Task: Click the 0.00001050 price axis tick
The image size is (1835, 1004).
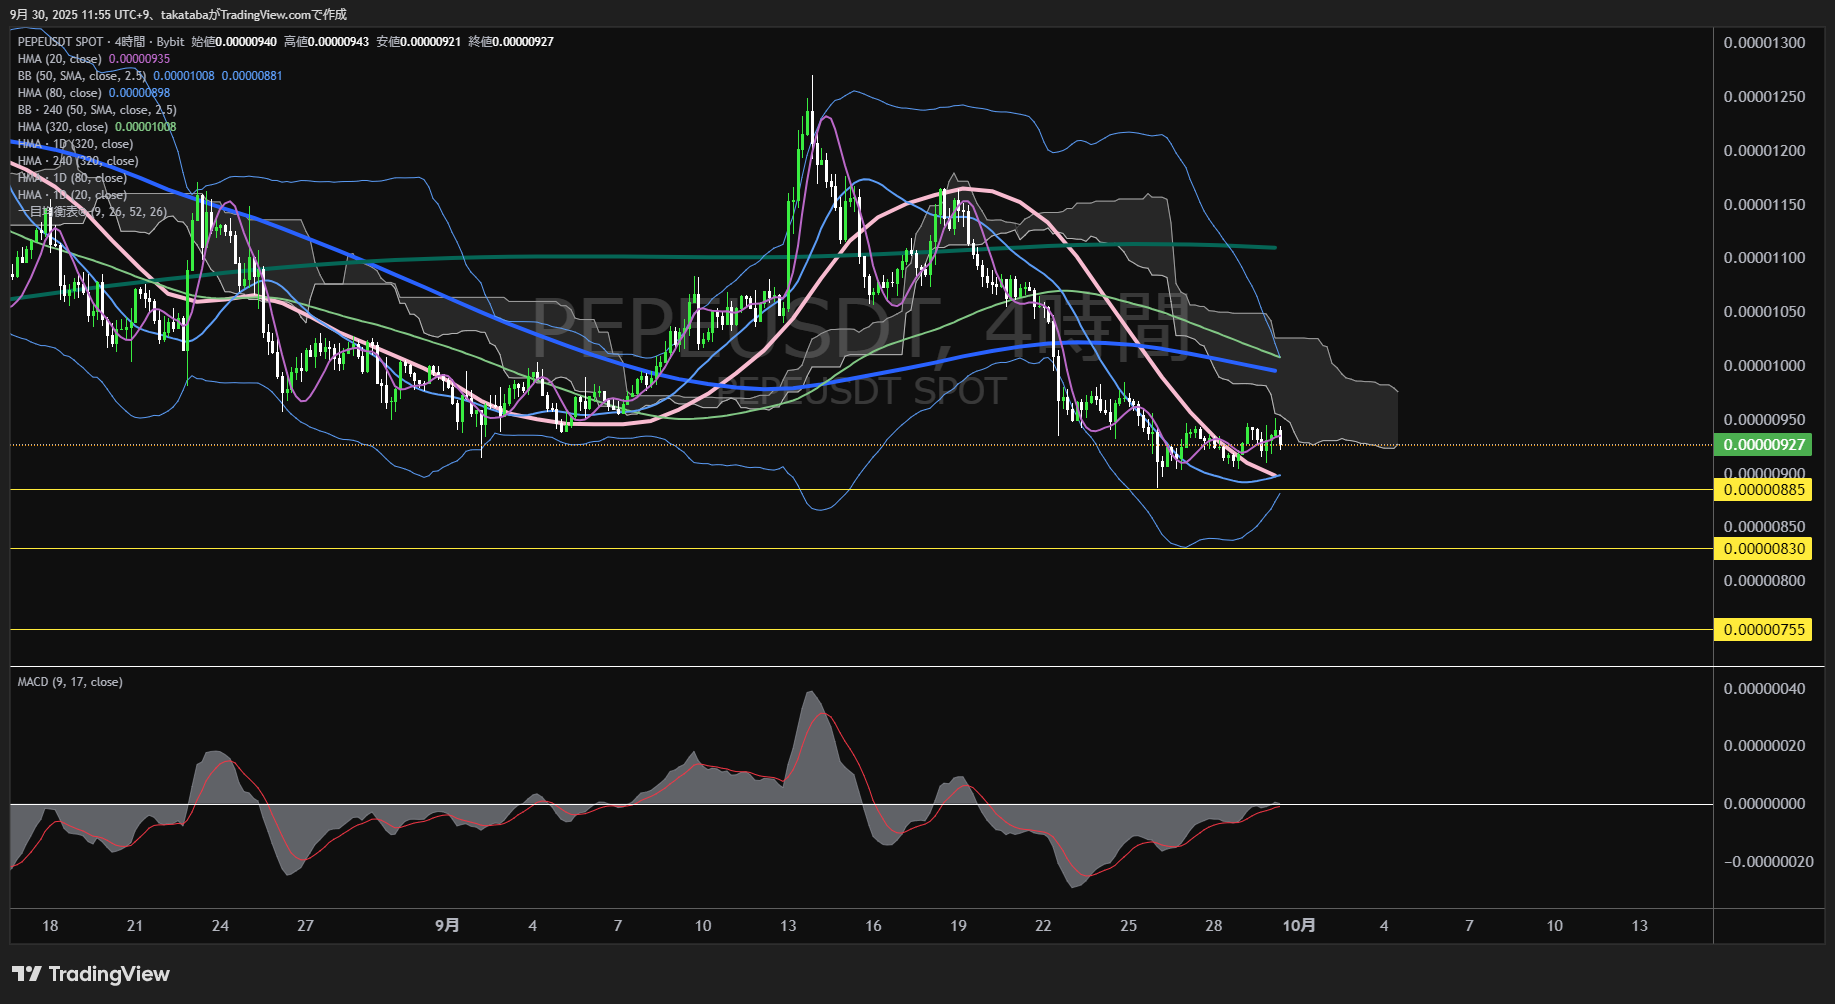Action: click(x=1764, y=312)
